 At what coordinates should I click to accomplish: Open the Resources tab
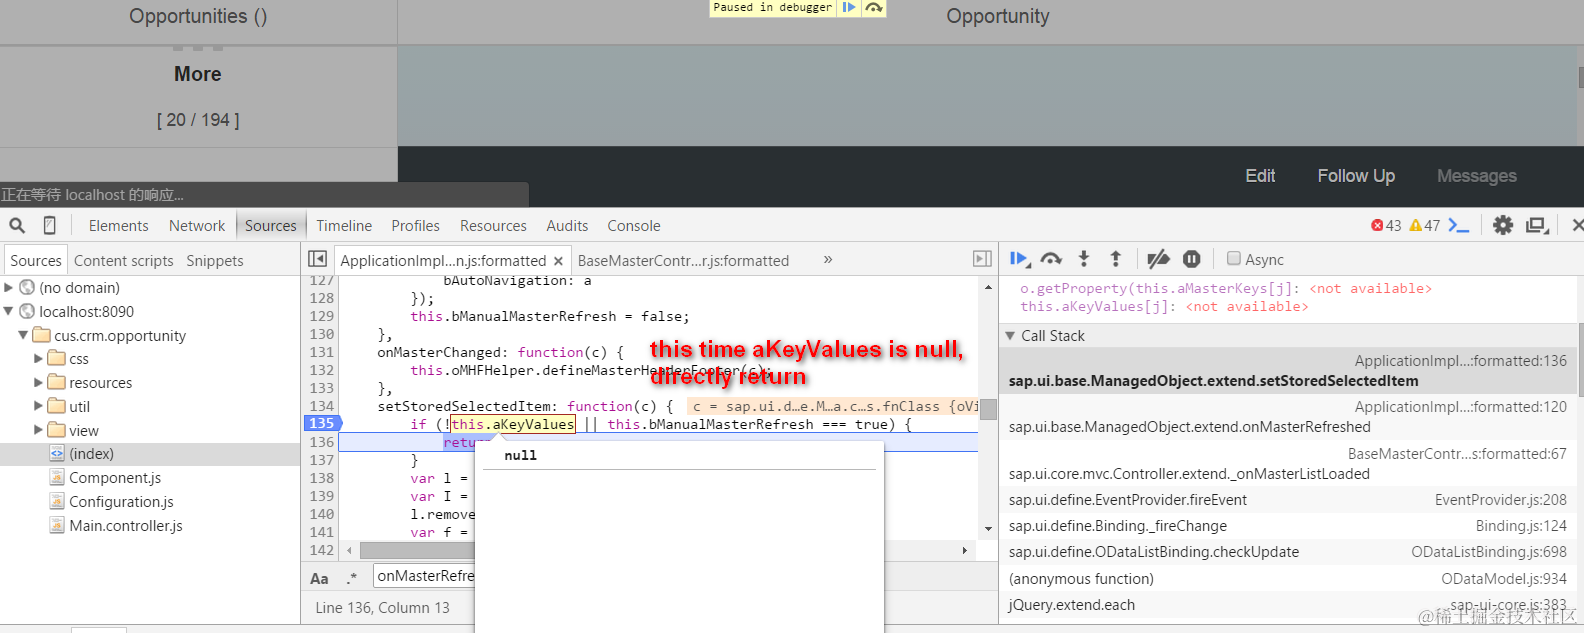coord(493,226)
